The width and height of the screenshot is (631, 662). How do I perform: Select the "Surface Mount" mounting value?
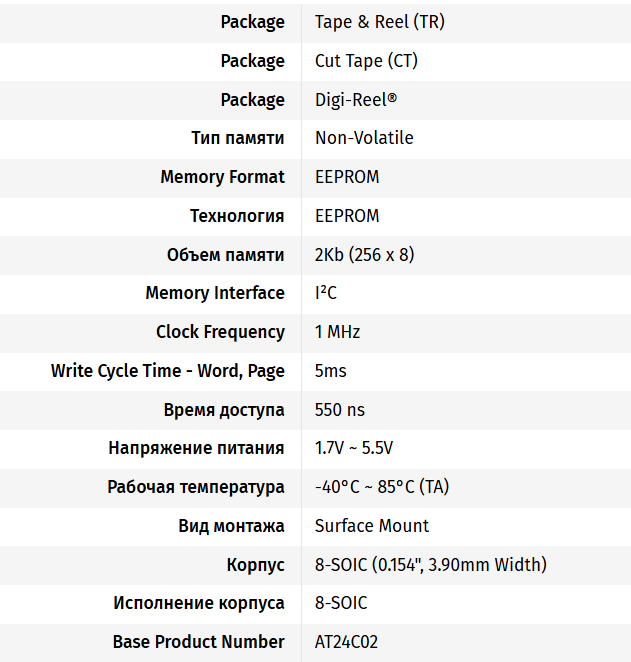372,526
